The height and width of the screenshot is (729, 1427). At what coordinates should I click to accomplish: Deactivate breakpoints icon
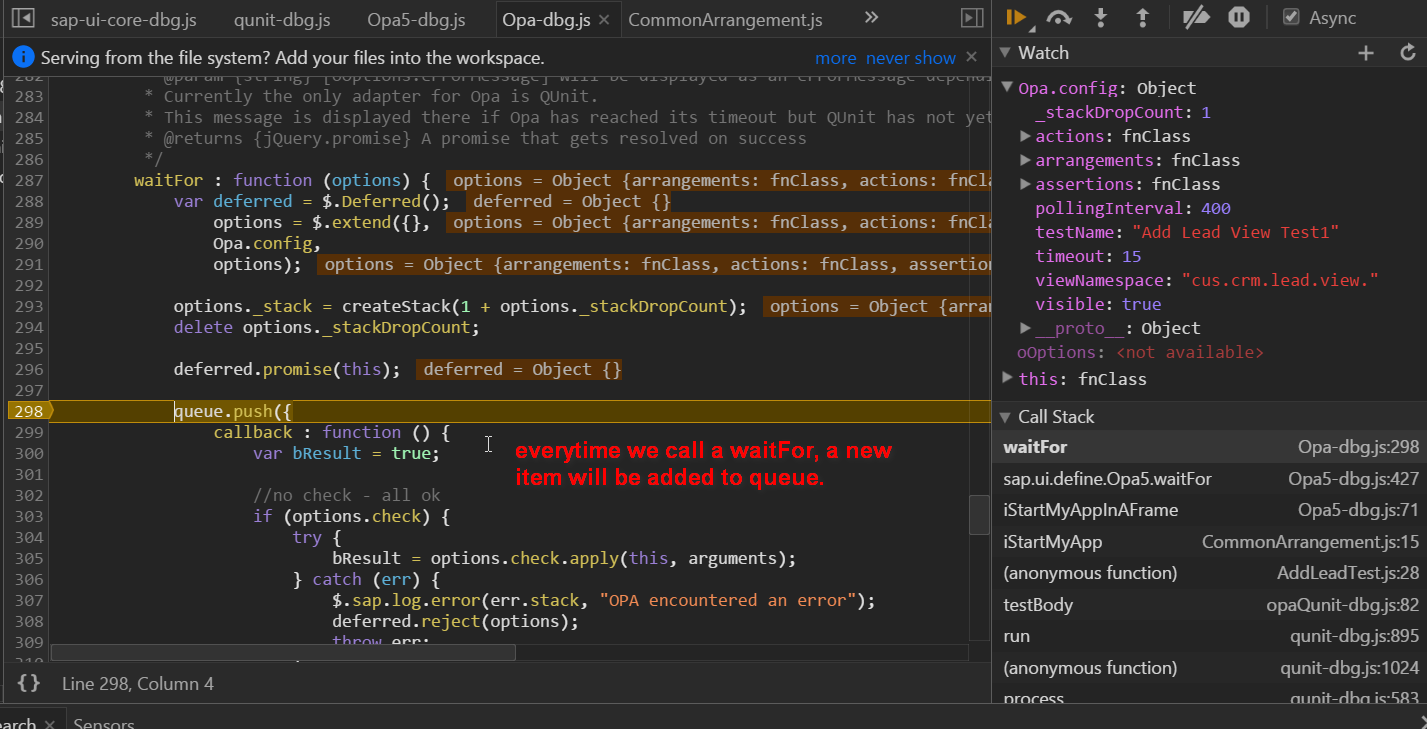tap(1195, 17)
